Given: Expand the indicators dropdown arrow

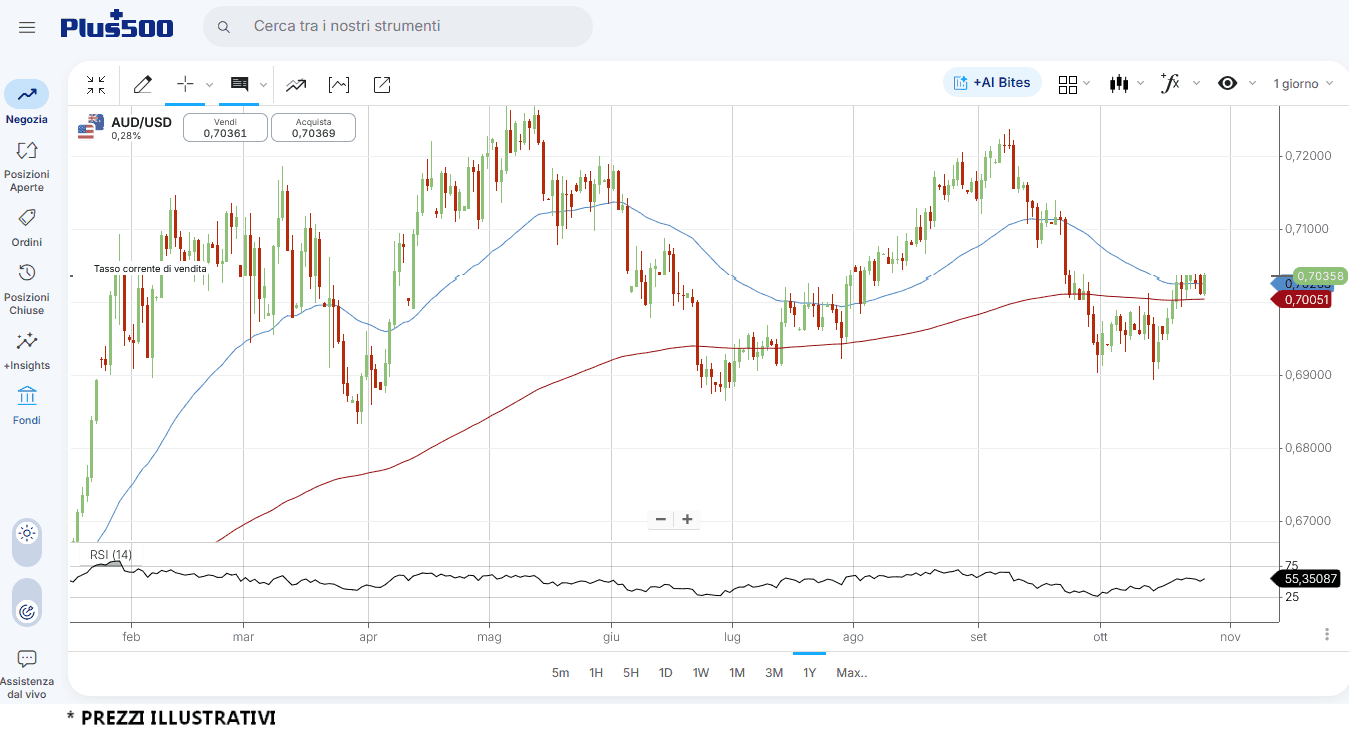Looking at the screenshot, I should pyautogui.click(x=1195, y=84).
